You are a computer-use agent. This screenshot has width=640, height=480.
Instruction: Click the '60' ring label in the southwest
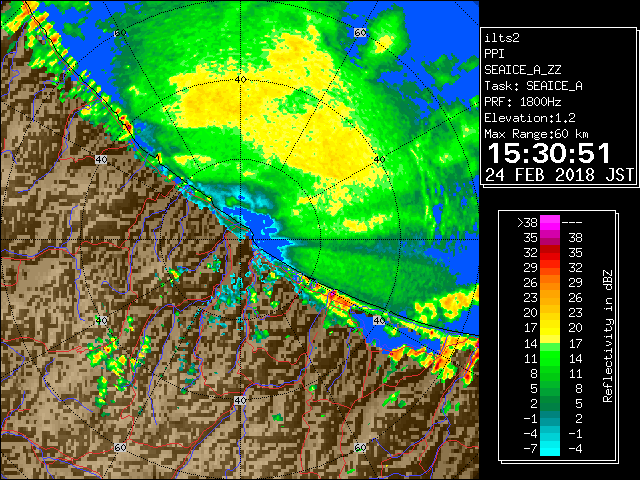point(120,447)
